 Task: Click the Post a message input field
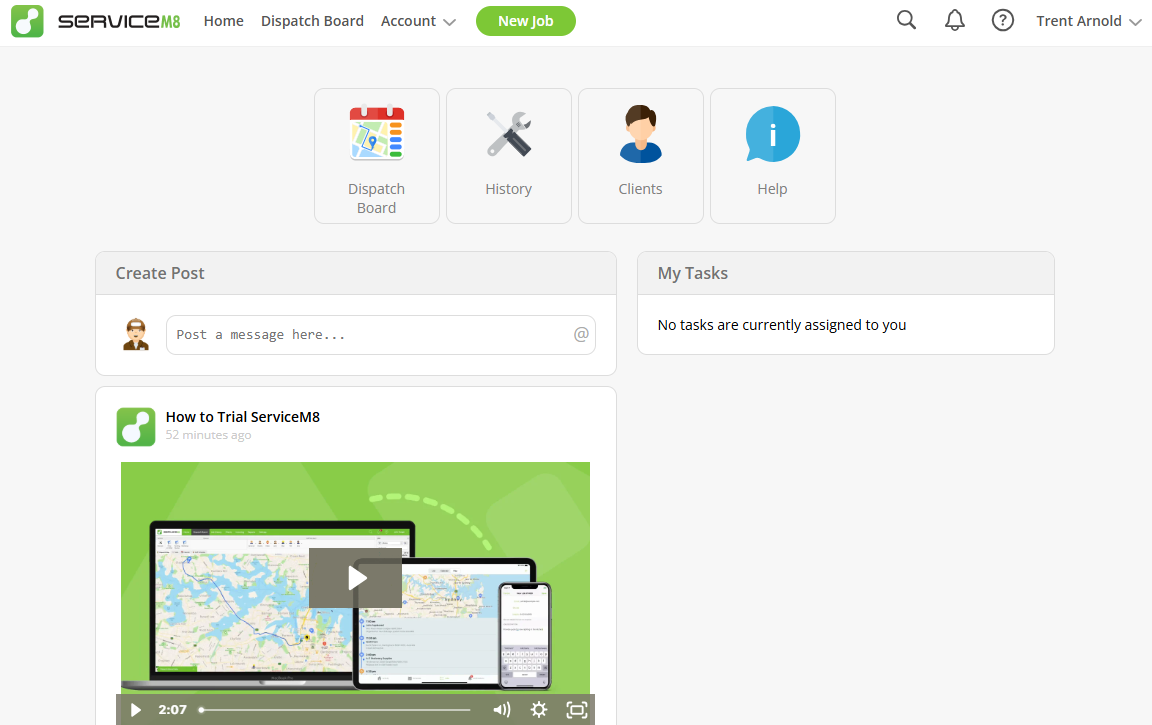coord(381,335)
